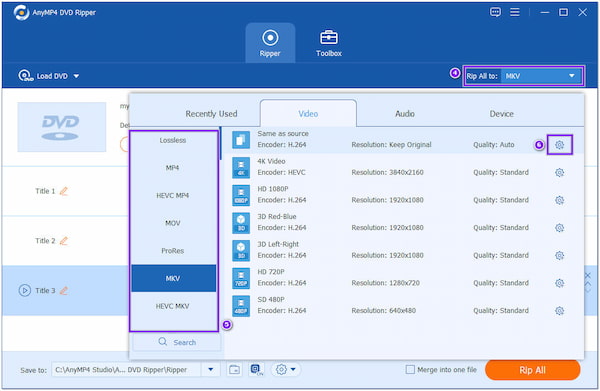
Task: Switch to the Device tab
Action: point(501,114)
